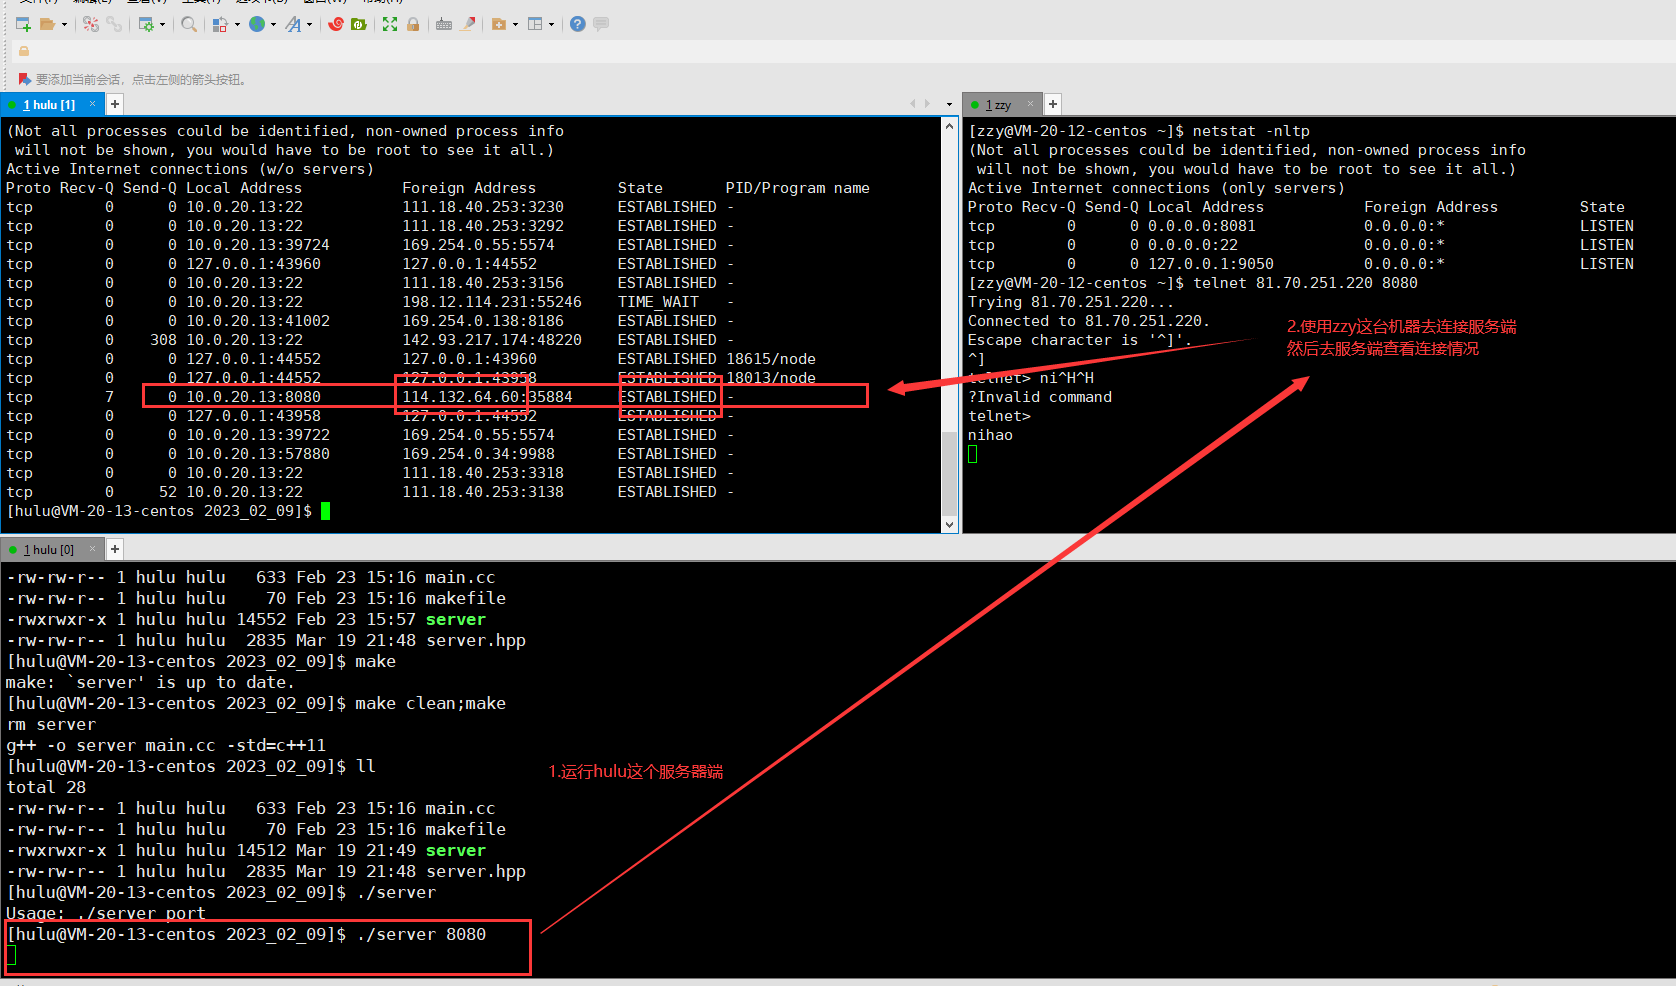Image resolution: width=1676 pixels, height=986 pixels.
Task: Expand the open-session dropdown arrow
Action: [x=64, y=24]
